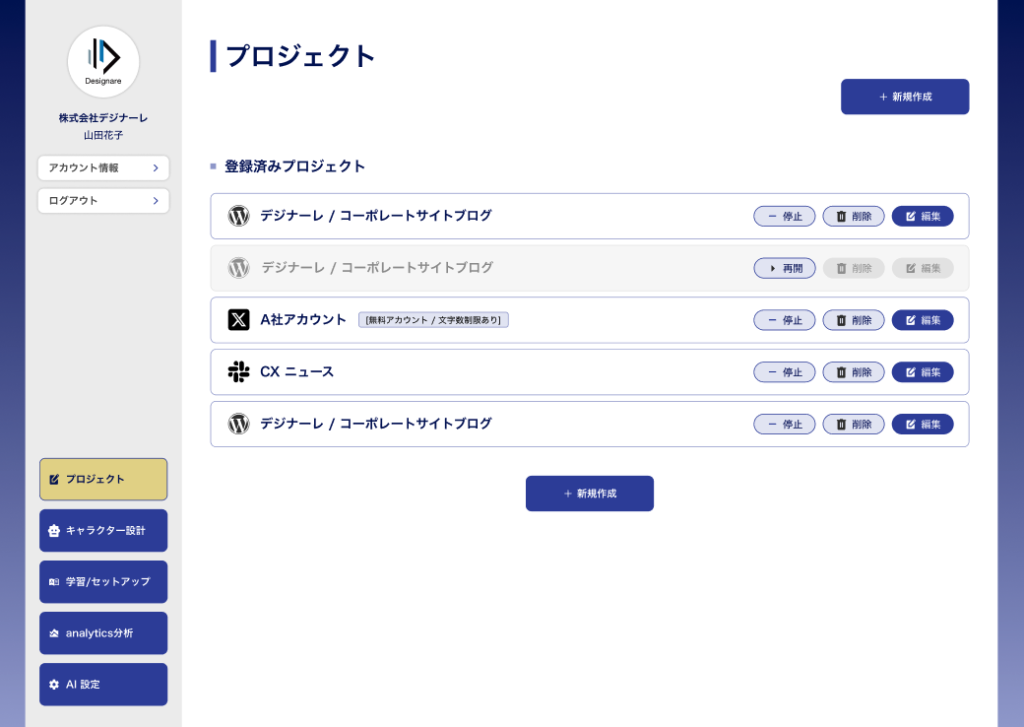
Task: Expand アカウント情報 via its chevron
Action: pos(155,168)
